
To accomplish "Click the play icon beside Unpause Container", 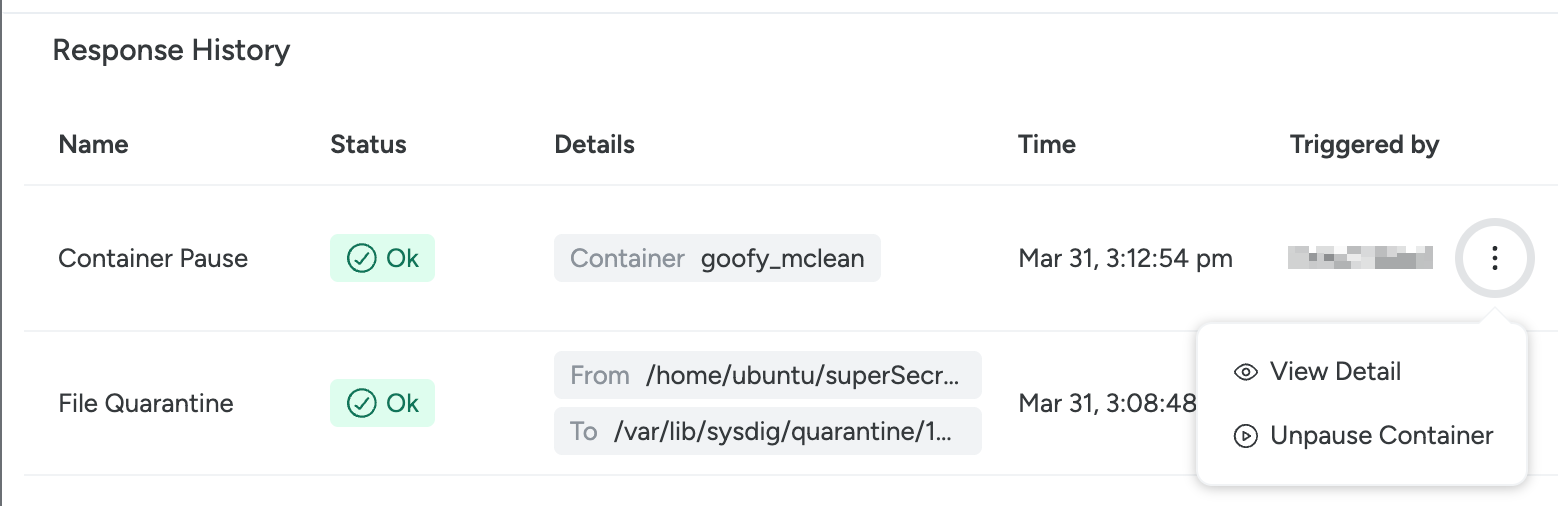I will coord(1246,436).
